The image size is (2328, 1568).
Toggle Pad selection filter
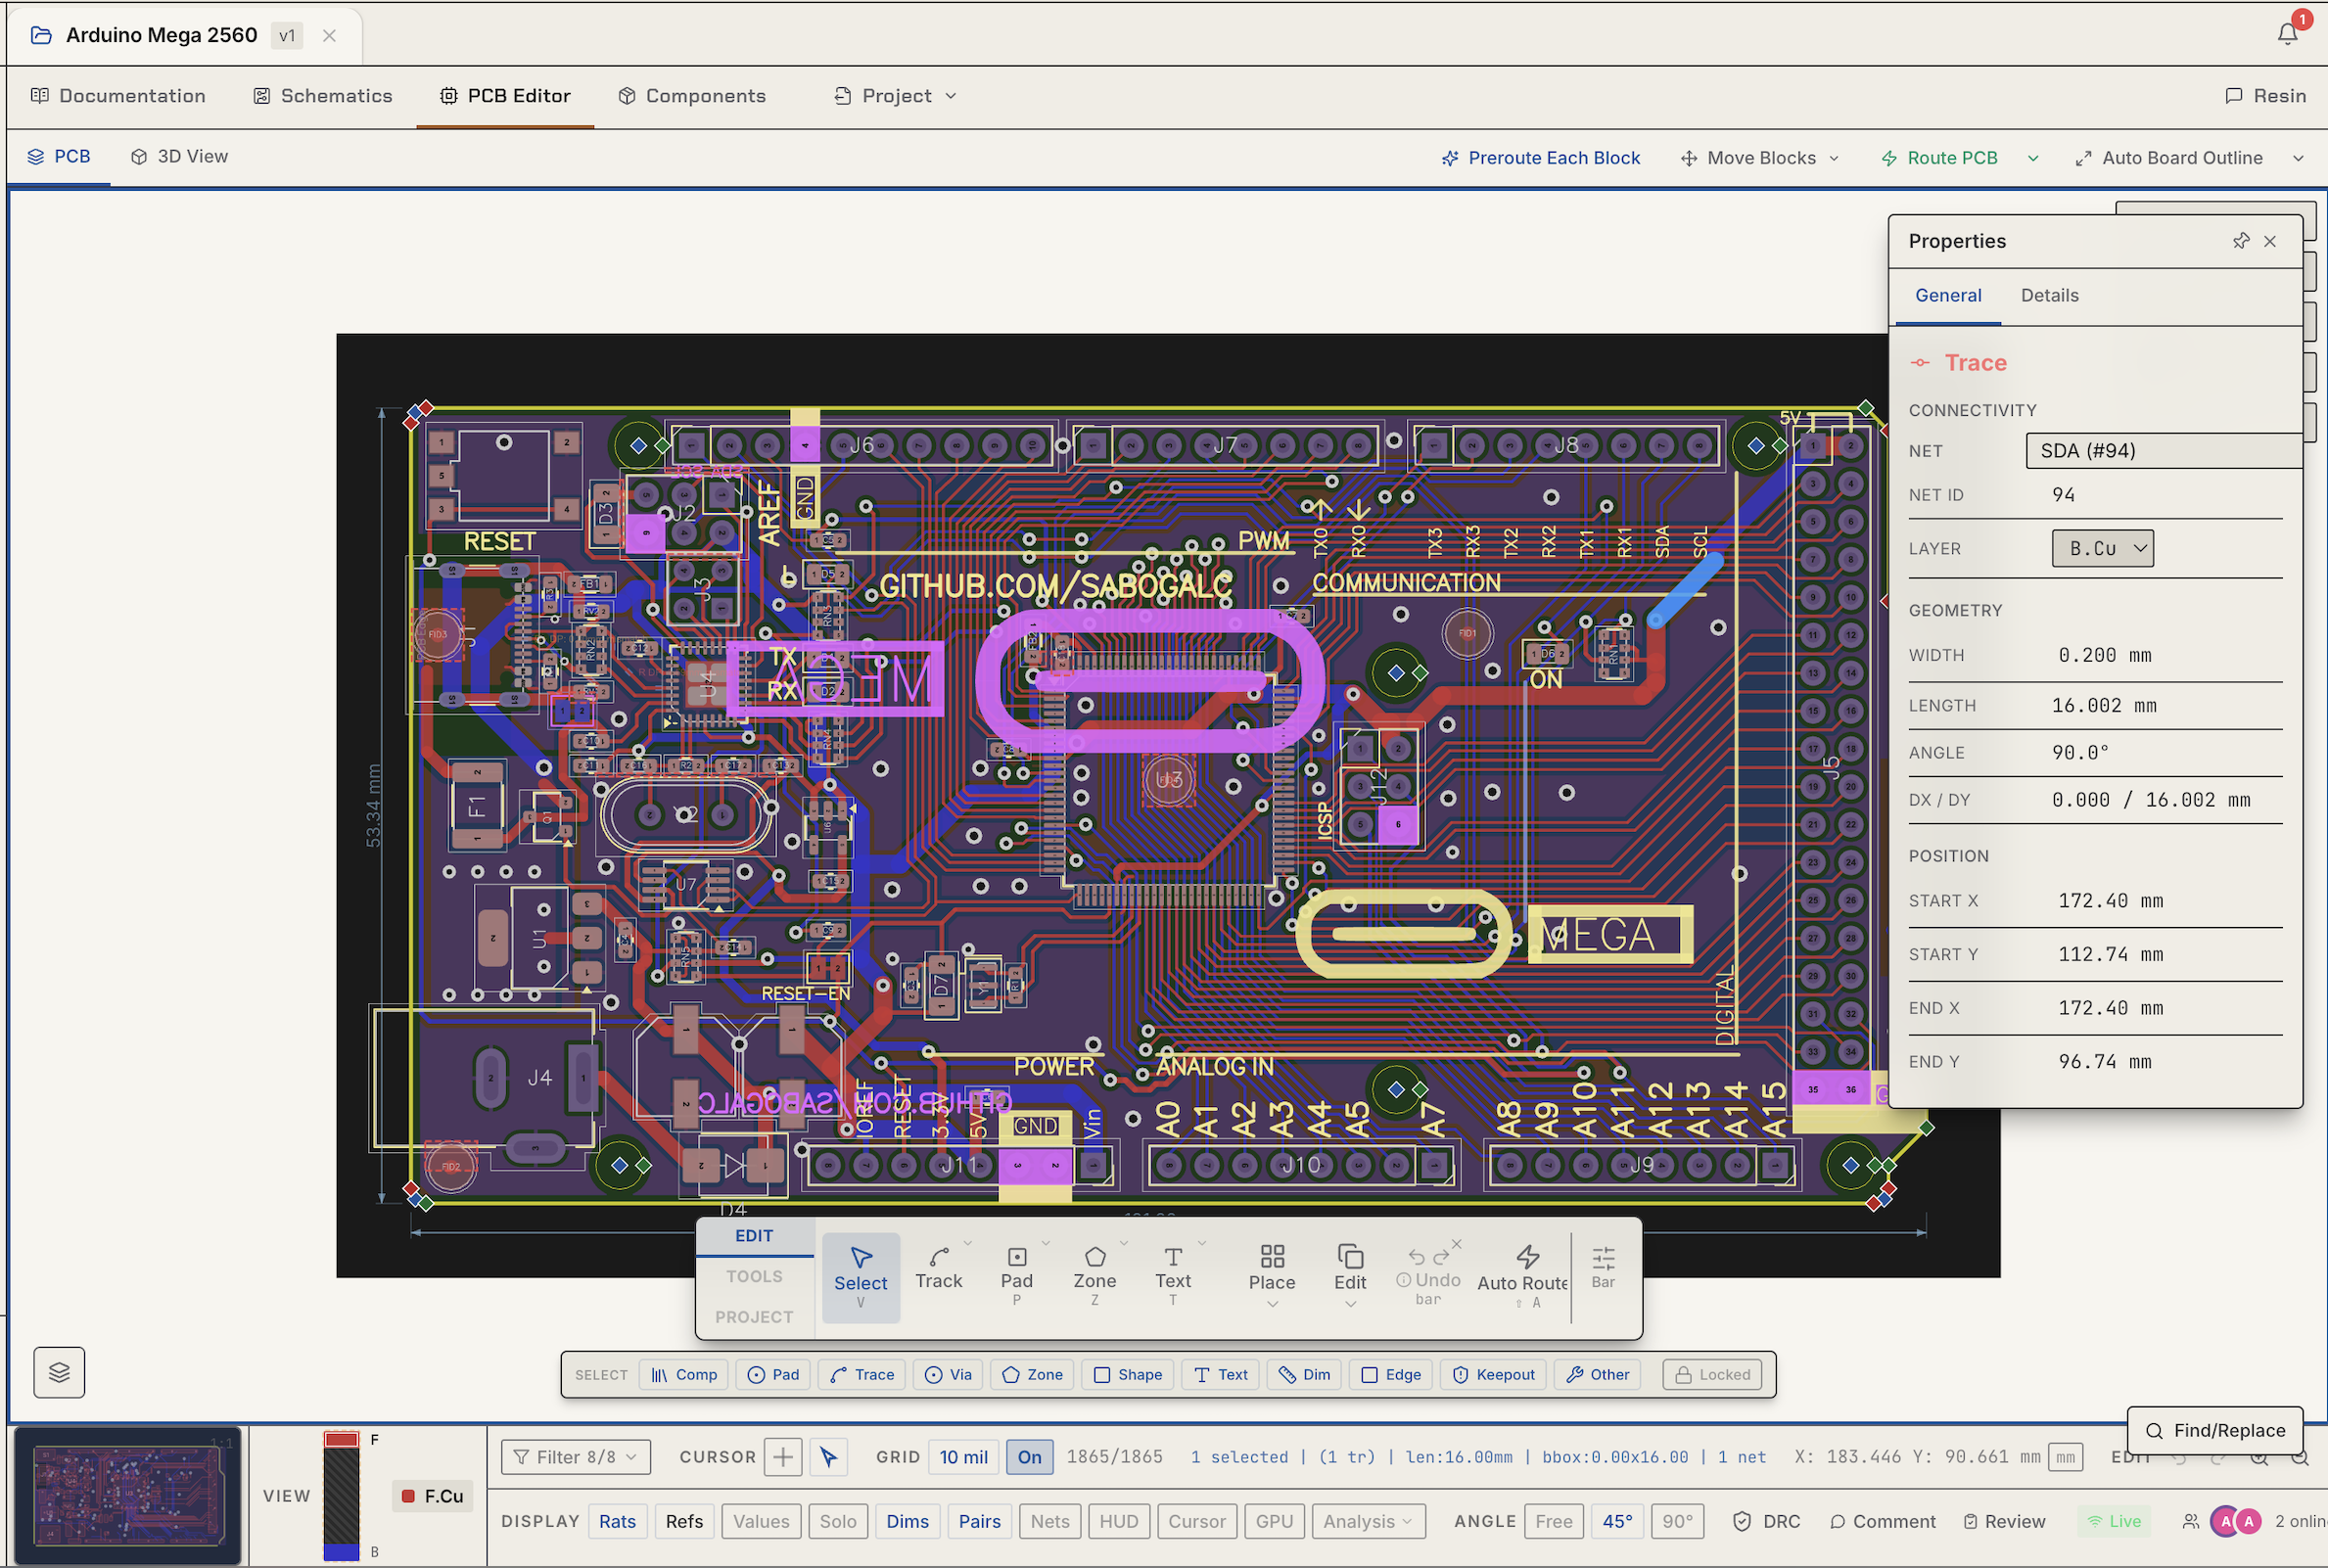774,1375
